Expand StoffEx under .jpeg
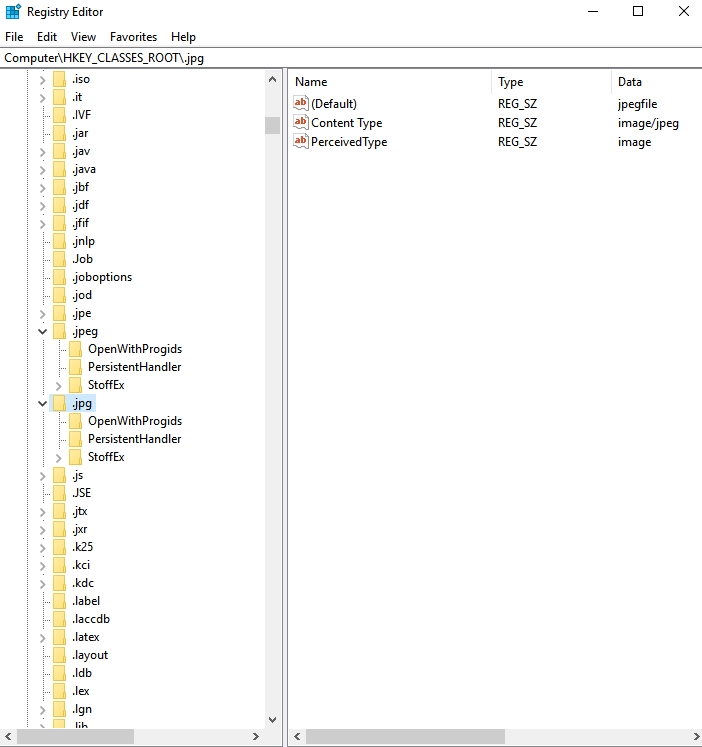702x747 pixels. tap(59, 385)
